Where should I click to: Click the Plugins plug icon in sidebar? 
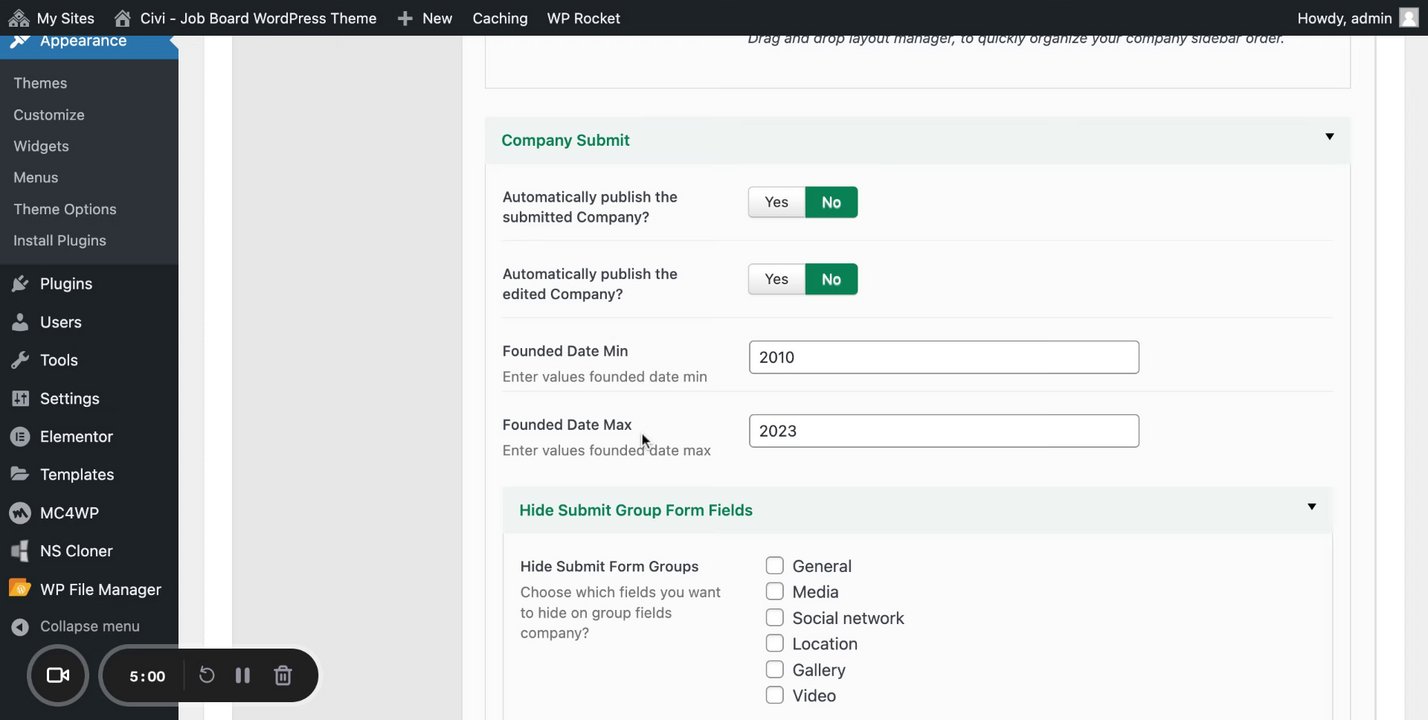(20, 284)
